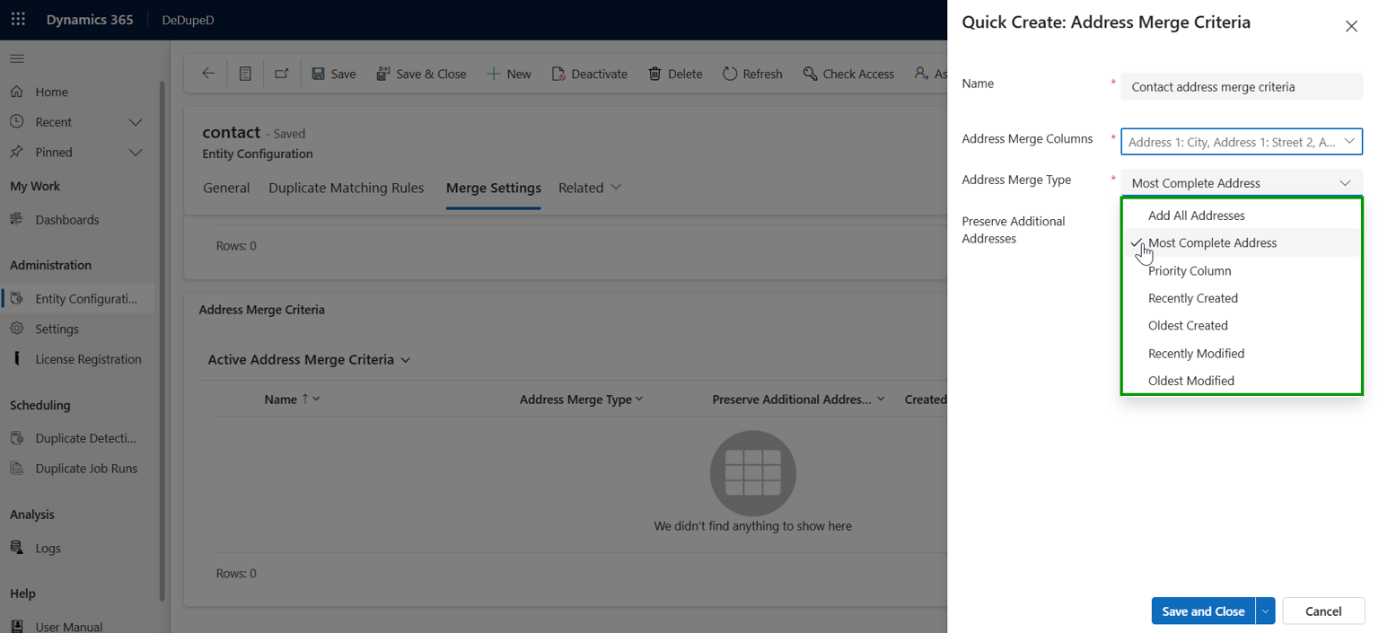The width and height of the screenshot is (1379, 633).
Task: Open the Dynamics 365 app launcher waffle
Action: point(18,20)
